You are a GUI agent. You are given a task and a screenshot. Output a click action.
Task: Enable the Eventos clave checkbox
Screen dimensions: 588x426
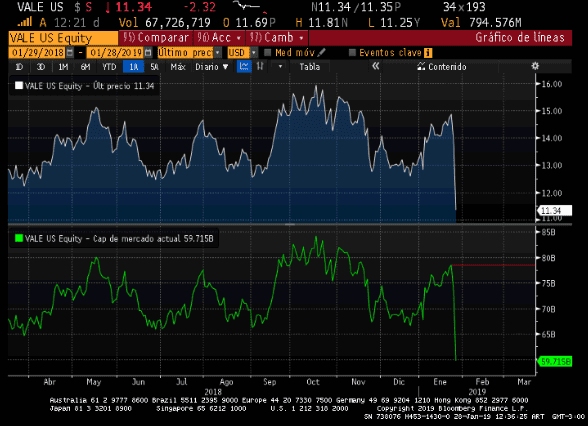tap(352, 52)
